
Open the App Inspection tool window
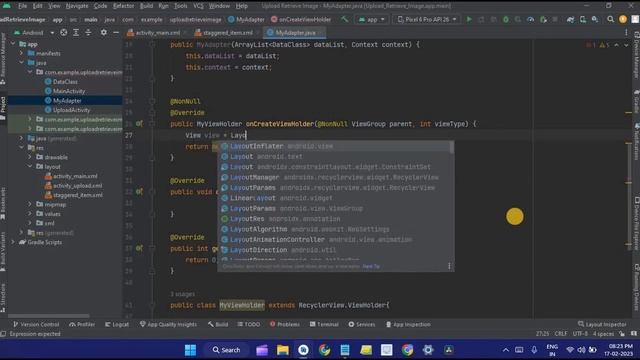[408, 324]
